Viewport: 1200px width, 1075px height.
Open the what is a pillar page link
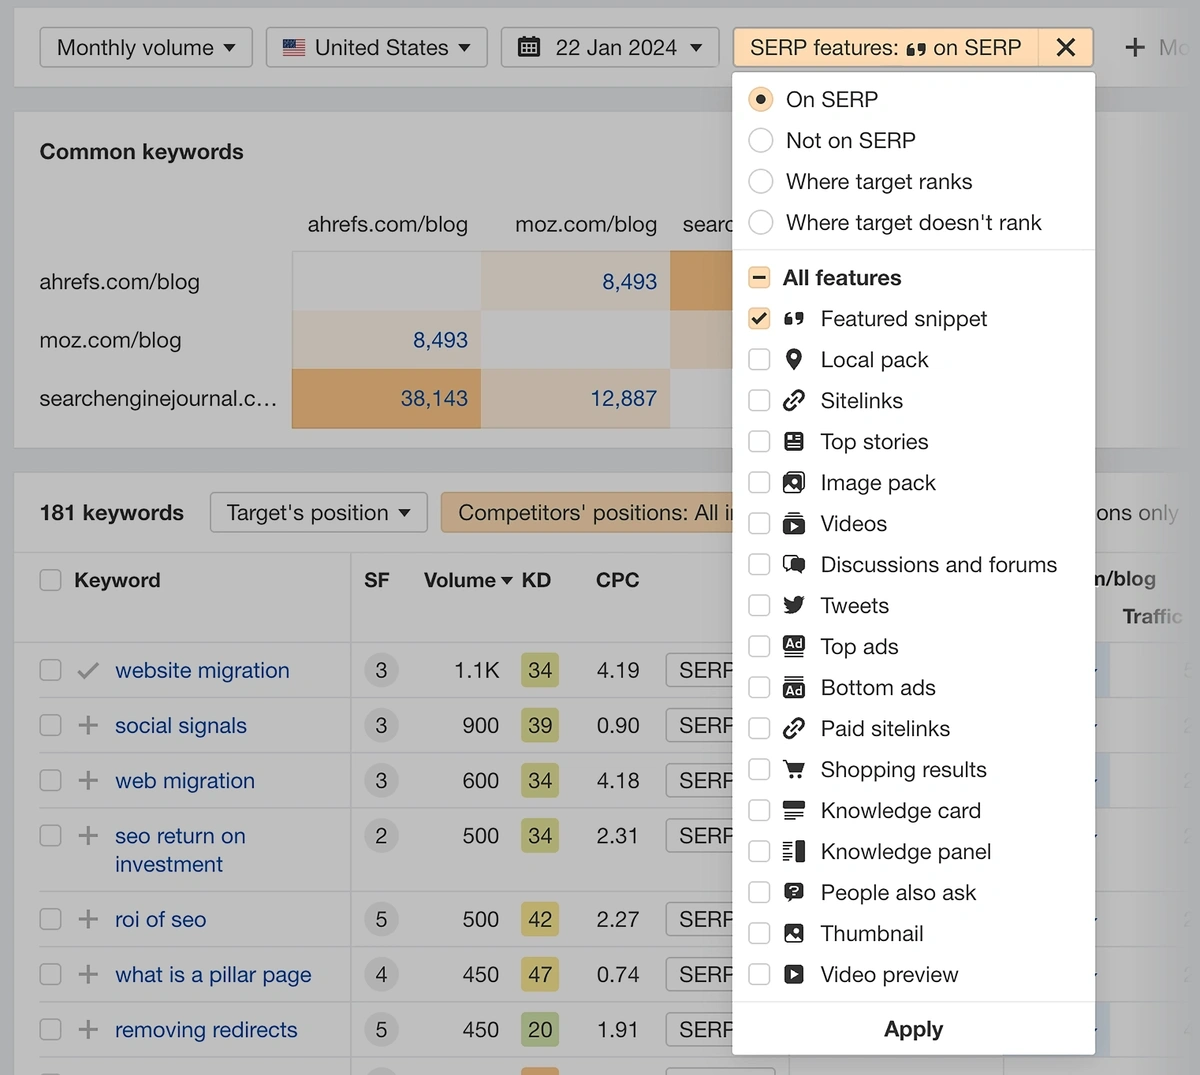pos(213,974)
